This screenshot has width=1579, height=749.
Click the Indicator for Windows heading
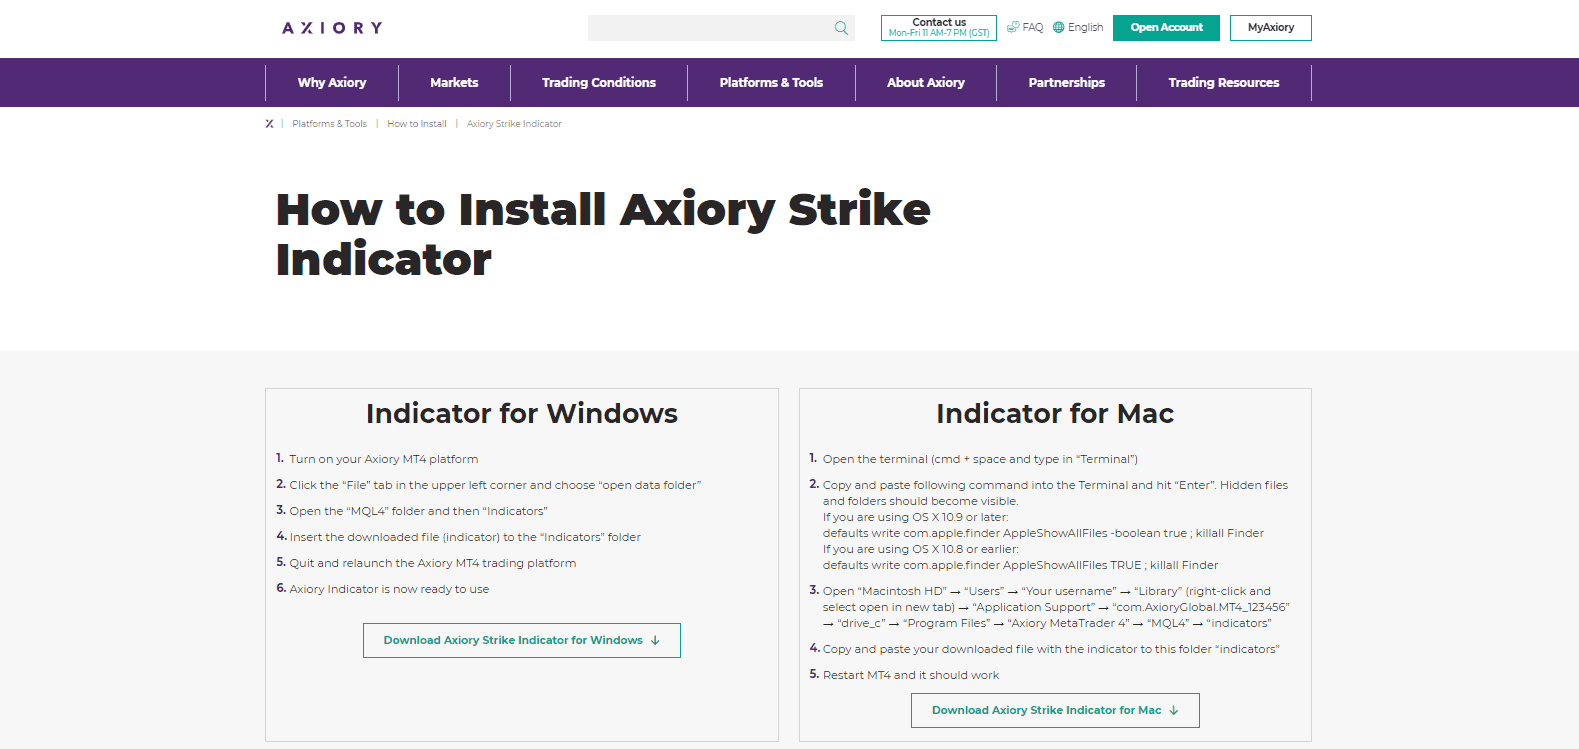click(x=522, y=414)
